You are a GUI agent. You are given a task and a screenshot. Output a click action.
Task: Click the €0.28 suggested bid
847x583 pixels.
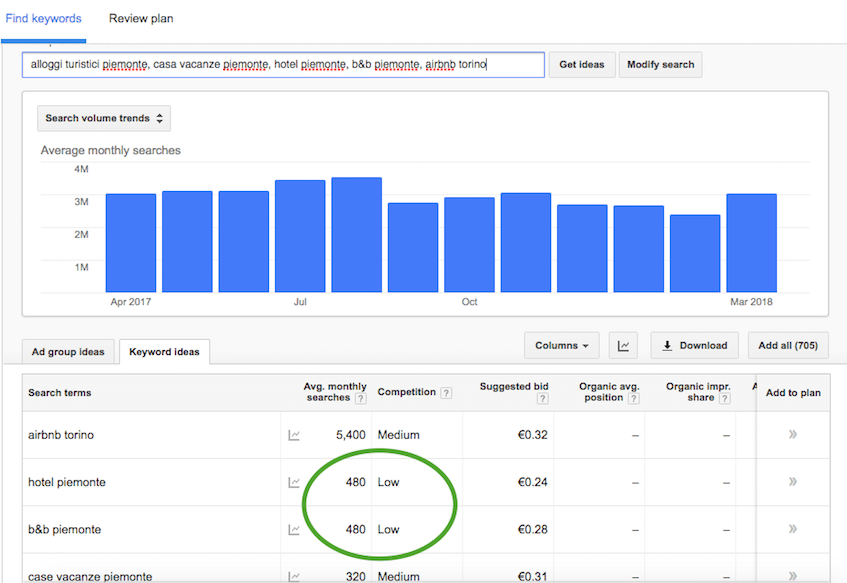pos(533,530)
